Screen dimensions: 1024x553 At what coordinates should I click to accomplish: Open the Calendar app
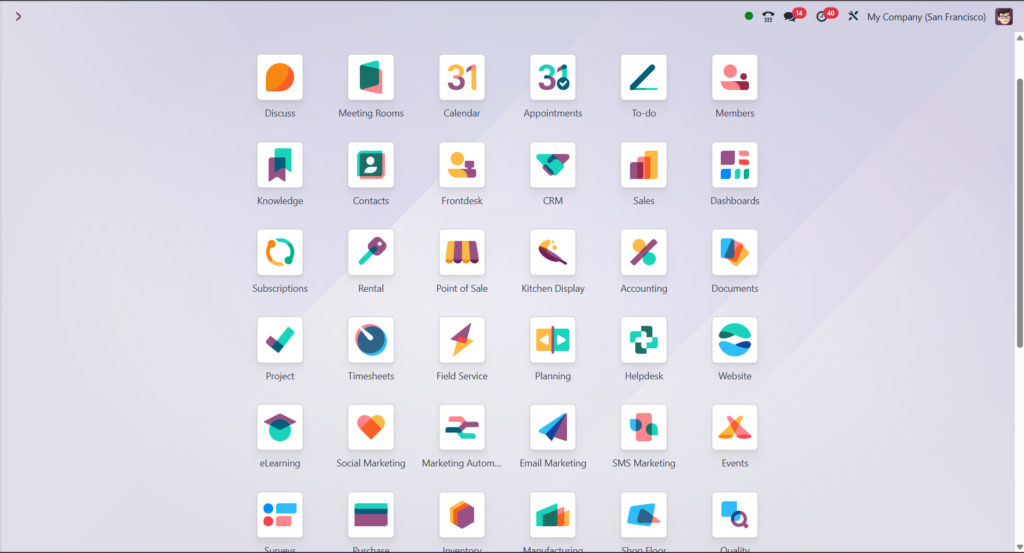462,78
